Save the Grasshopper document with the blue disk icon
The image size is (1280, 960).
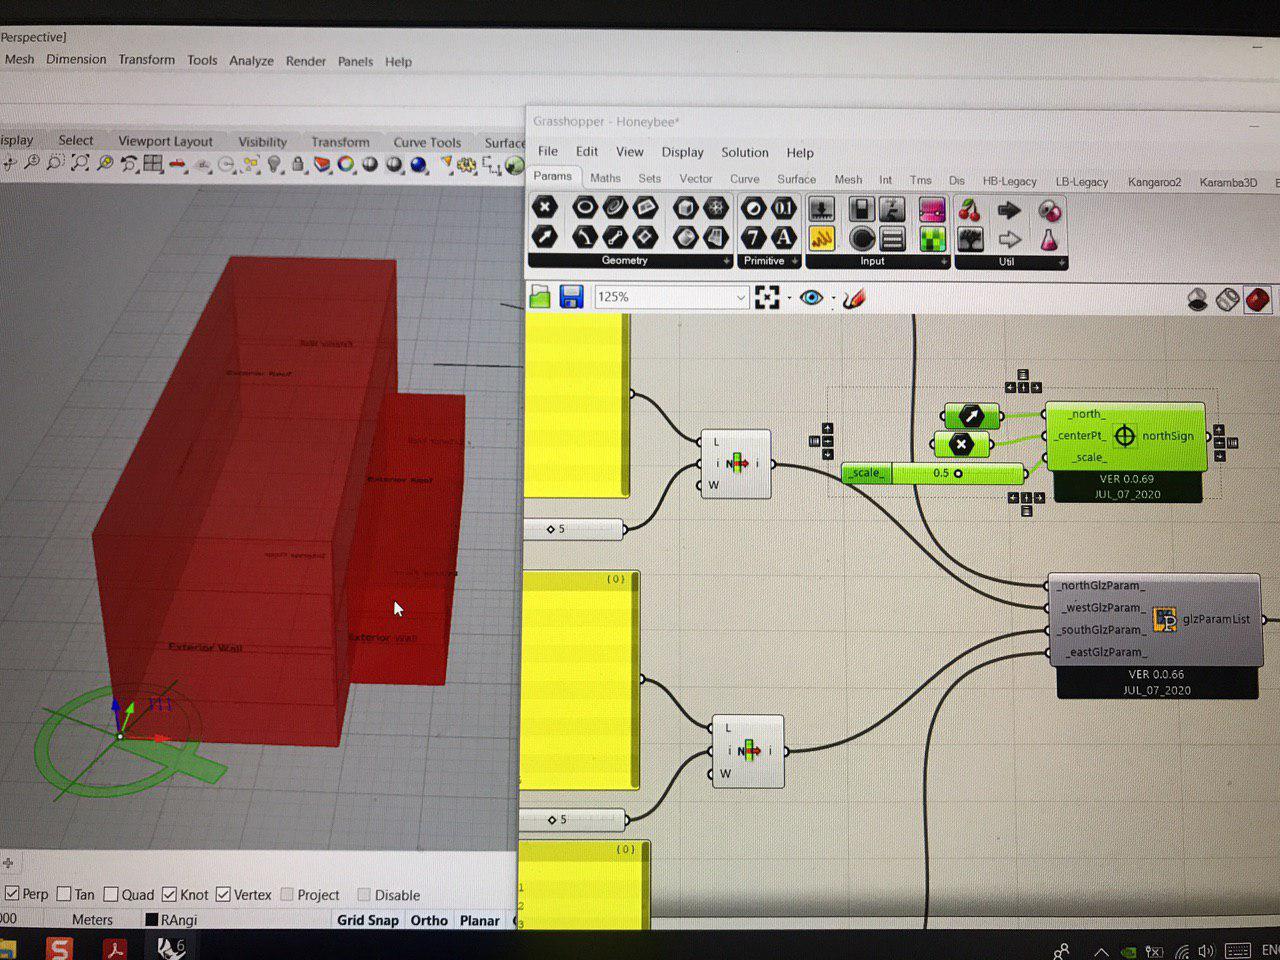(x=571, y=297)
